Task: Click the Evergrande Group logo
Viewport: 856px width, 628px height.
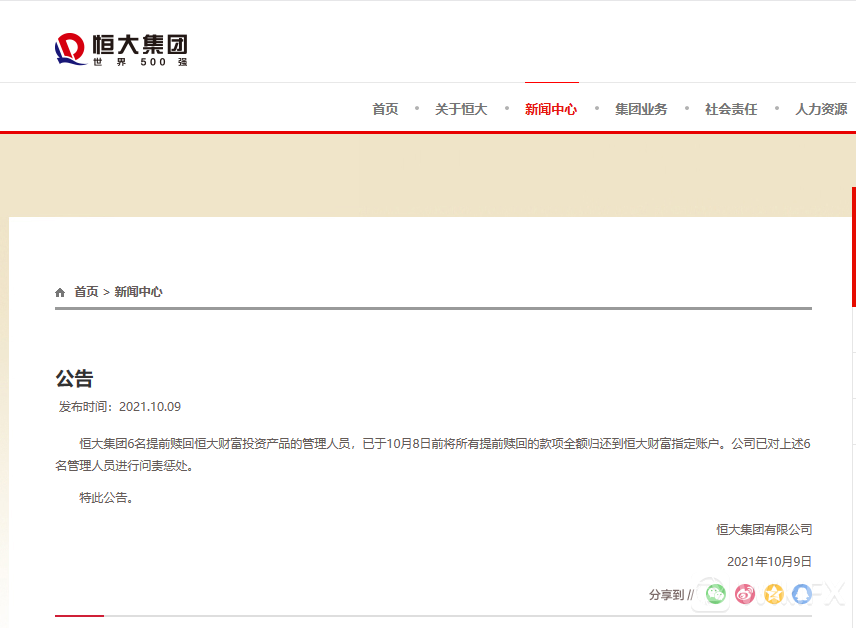Action: (121, 50)
